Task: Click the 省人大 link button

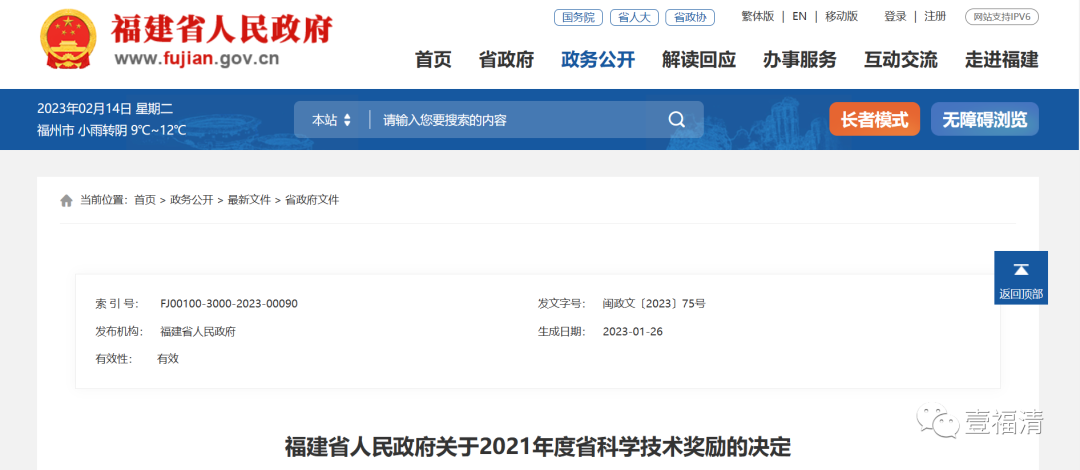Action: tap(634, 18)
